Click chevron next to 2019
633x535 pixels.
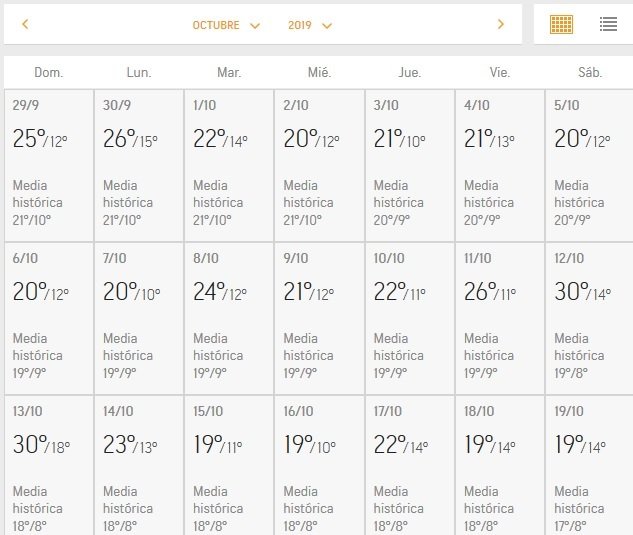(327, 26)
